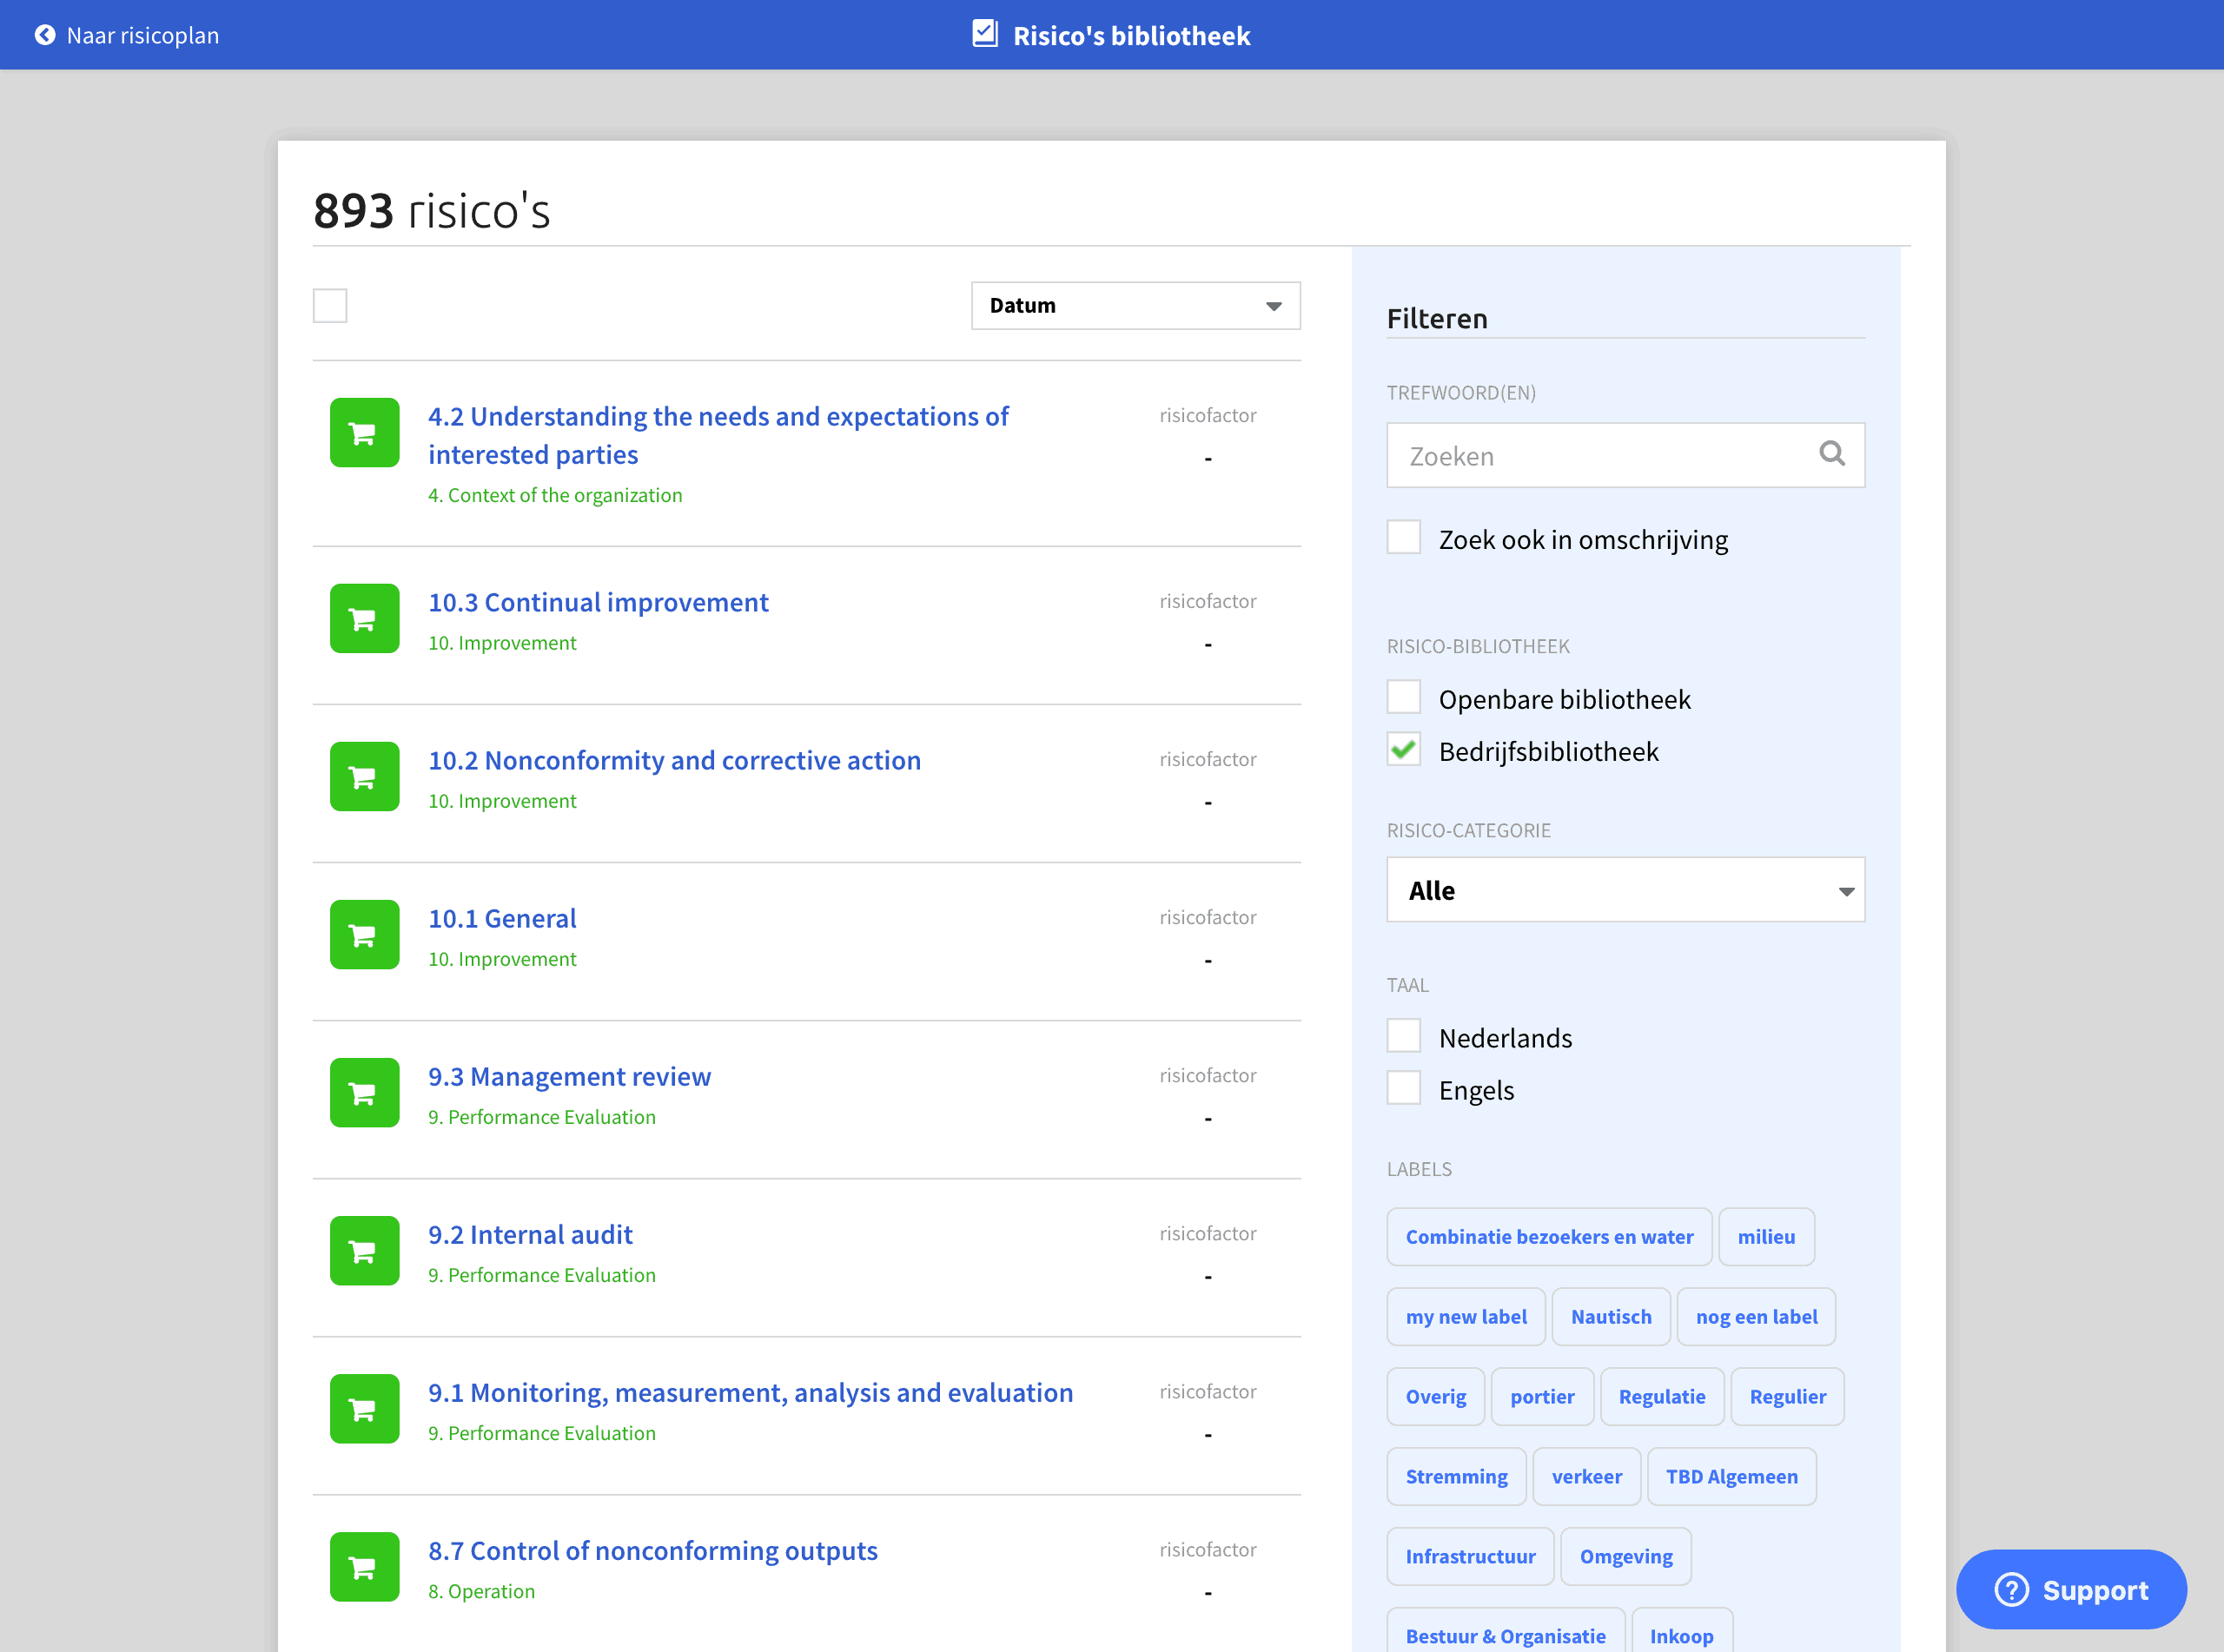Click cart icon for 9.3 Management review
The width and height of the screenshot is (2224, 1652).
[364, 1093]
